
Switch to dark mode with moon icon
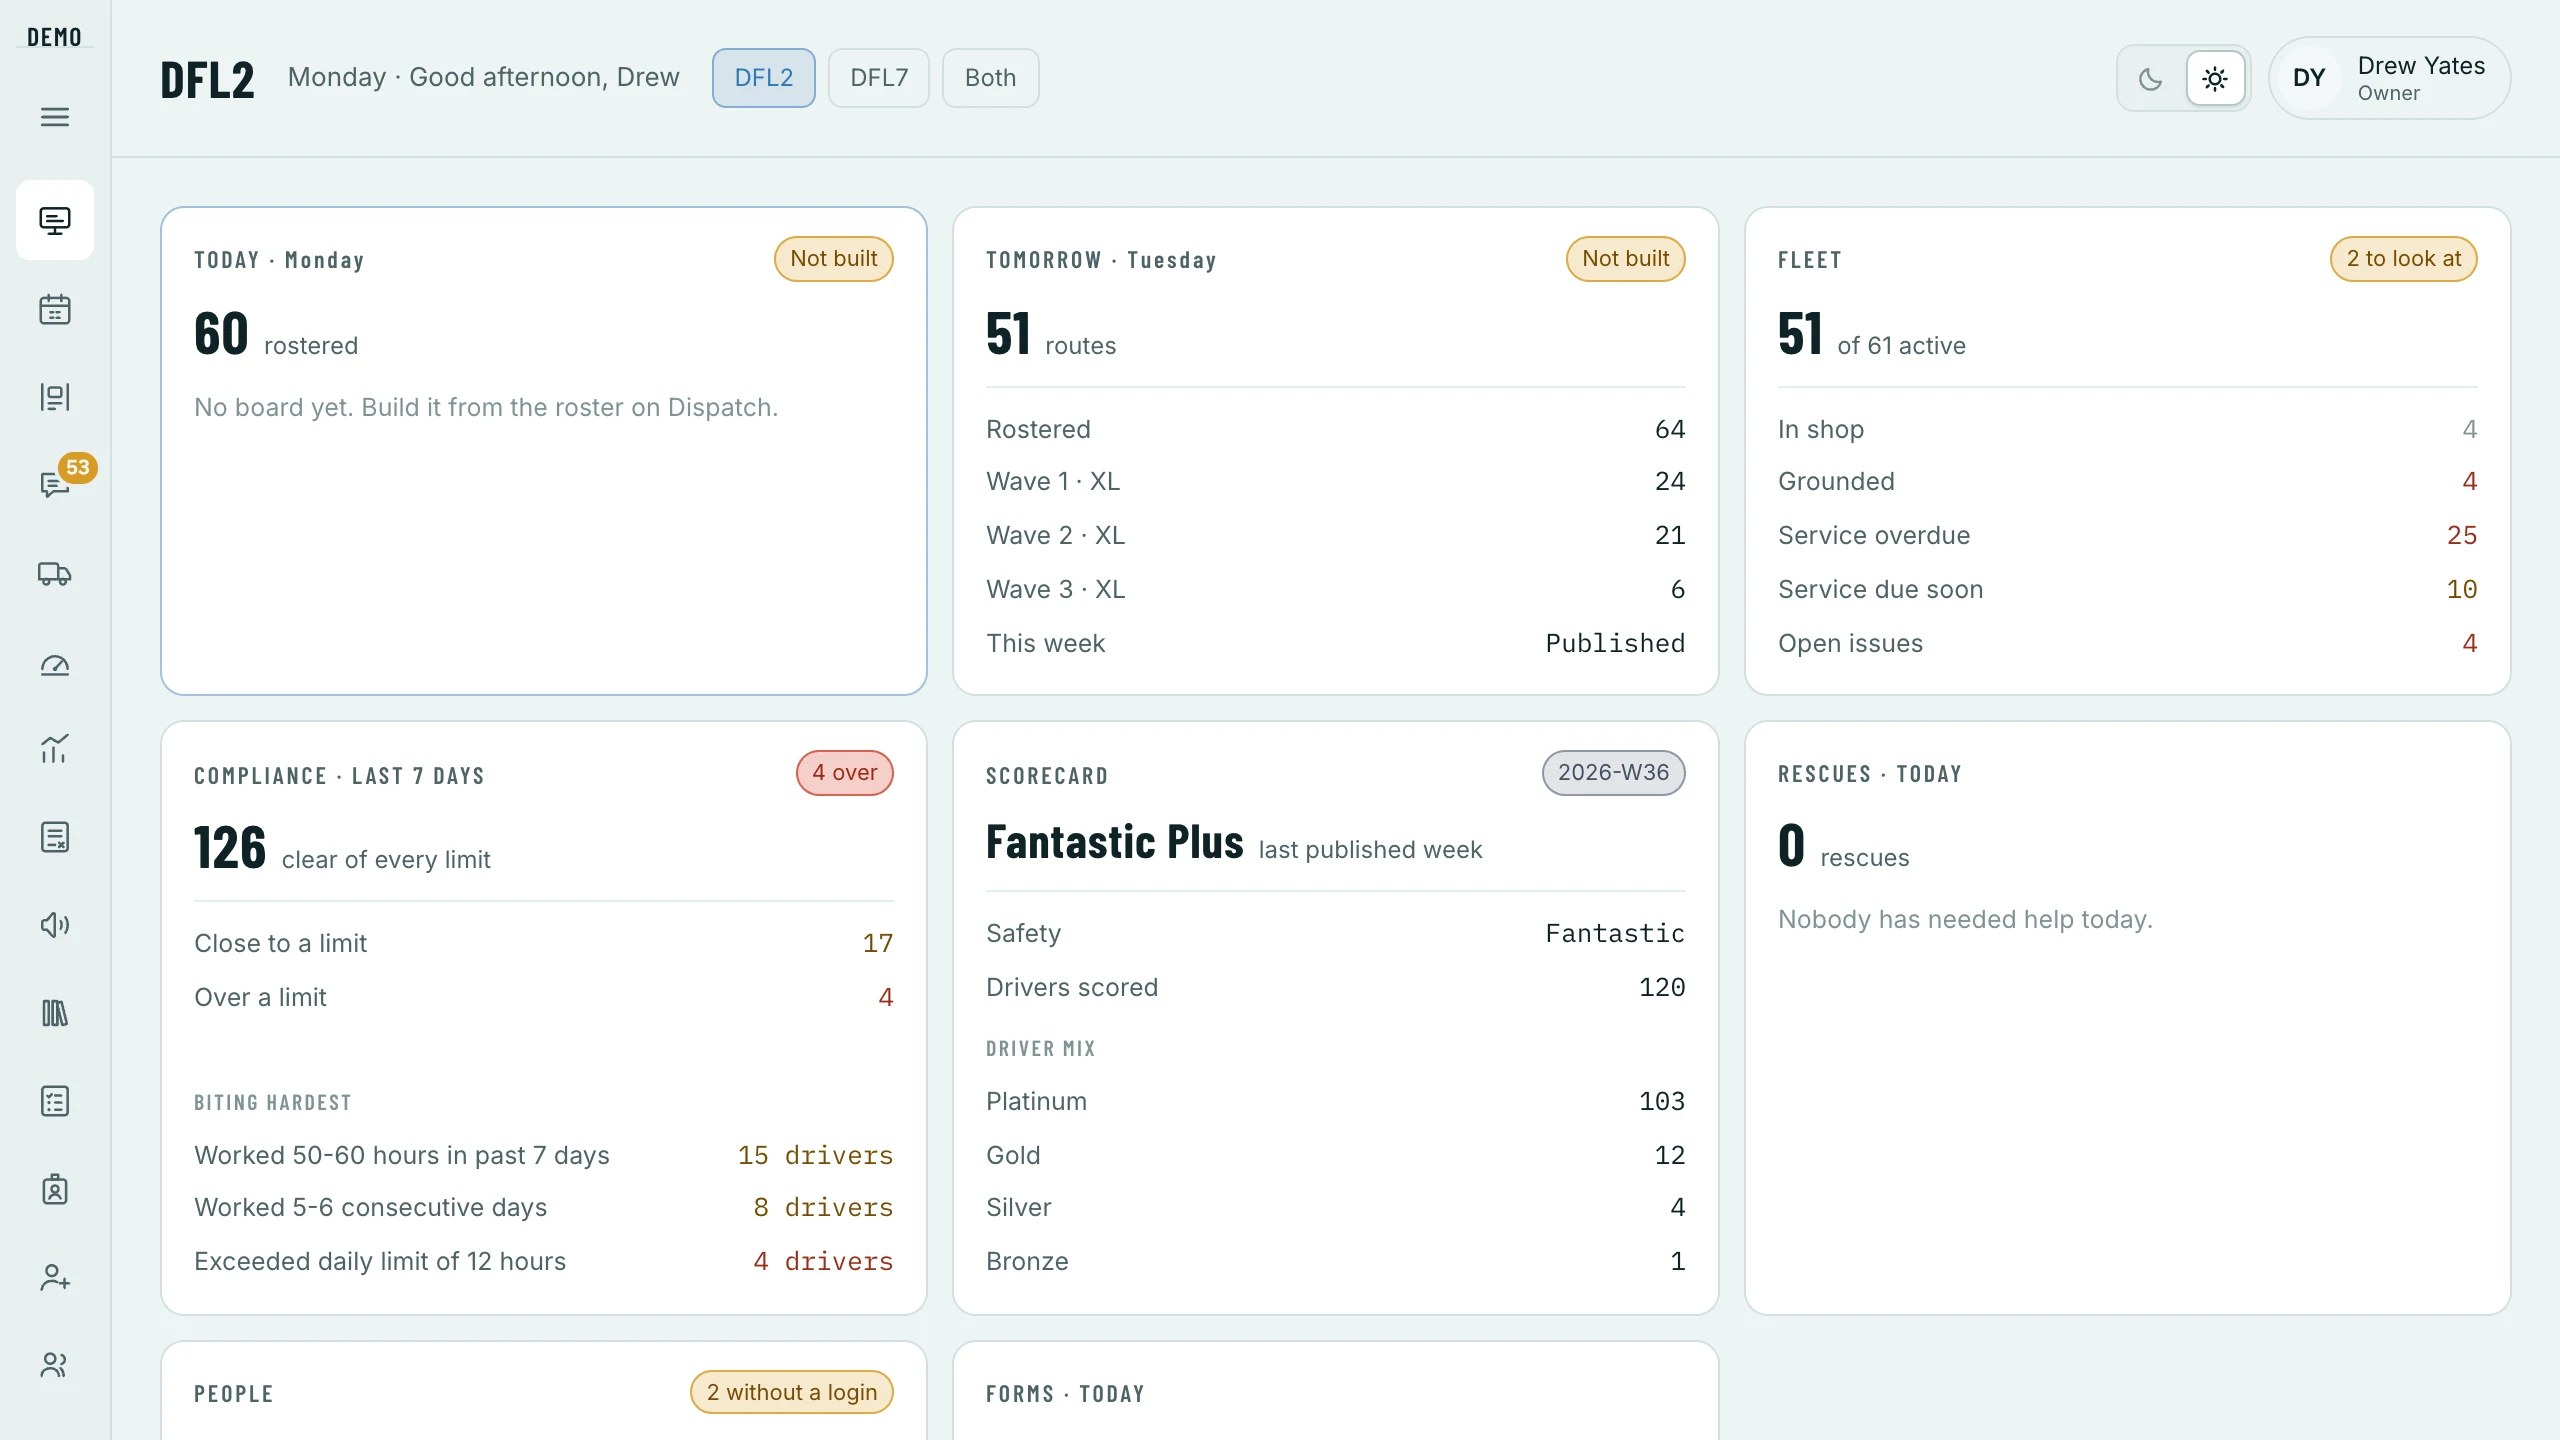[2151, 78]
